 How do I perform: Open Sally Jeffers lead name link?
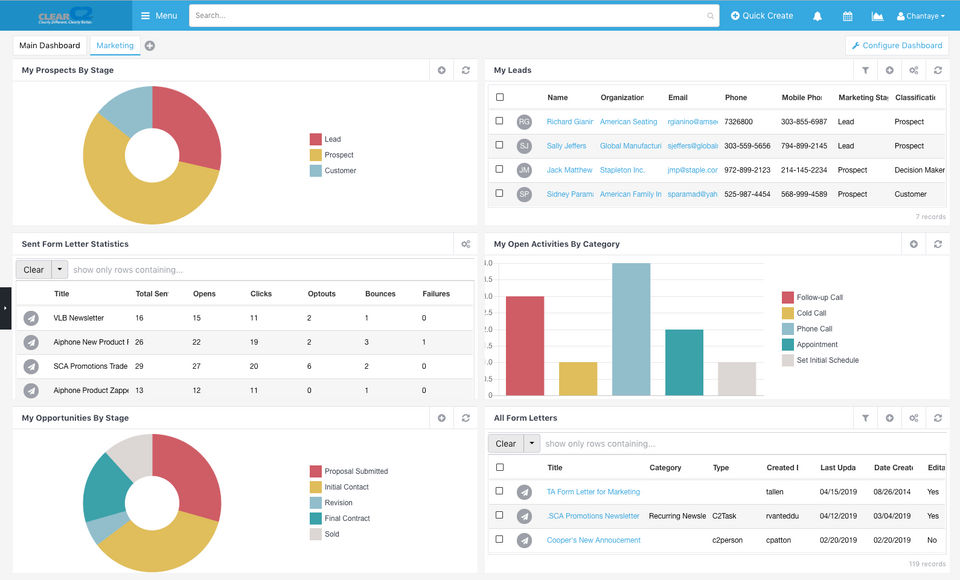click(566, 146)
